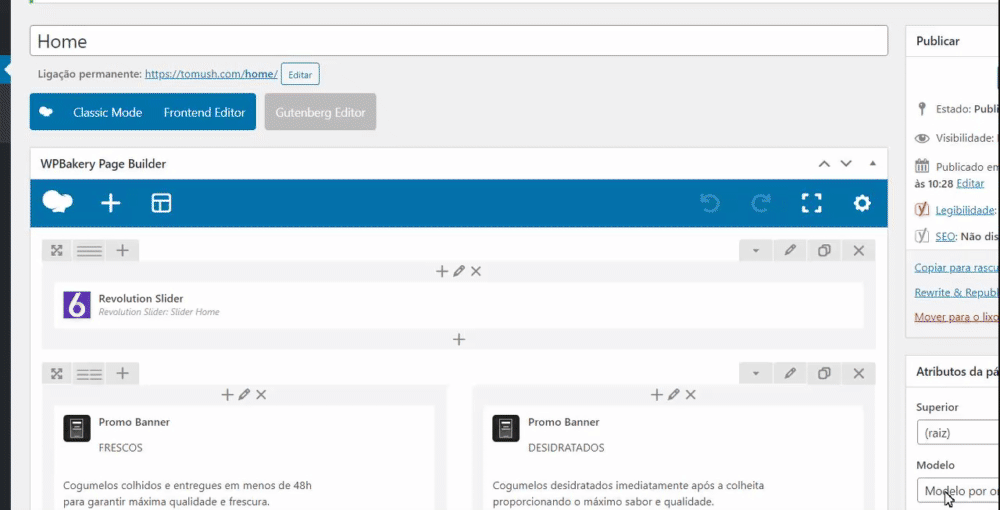Image resolution: width=1000 pixels, height=510 pixels.
Task: Edit the publish date via Editar link
Action: [970, 184]
